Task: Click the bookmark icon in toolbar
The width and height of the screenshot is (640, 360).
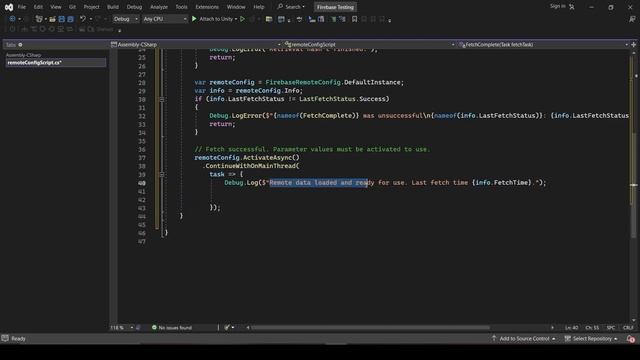Action: point(354,19)
